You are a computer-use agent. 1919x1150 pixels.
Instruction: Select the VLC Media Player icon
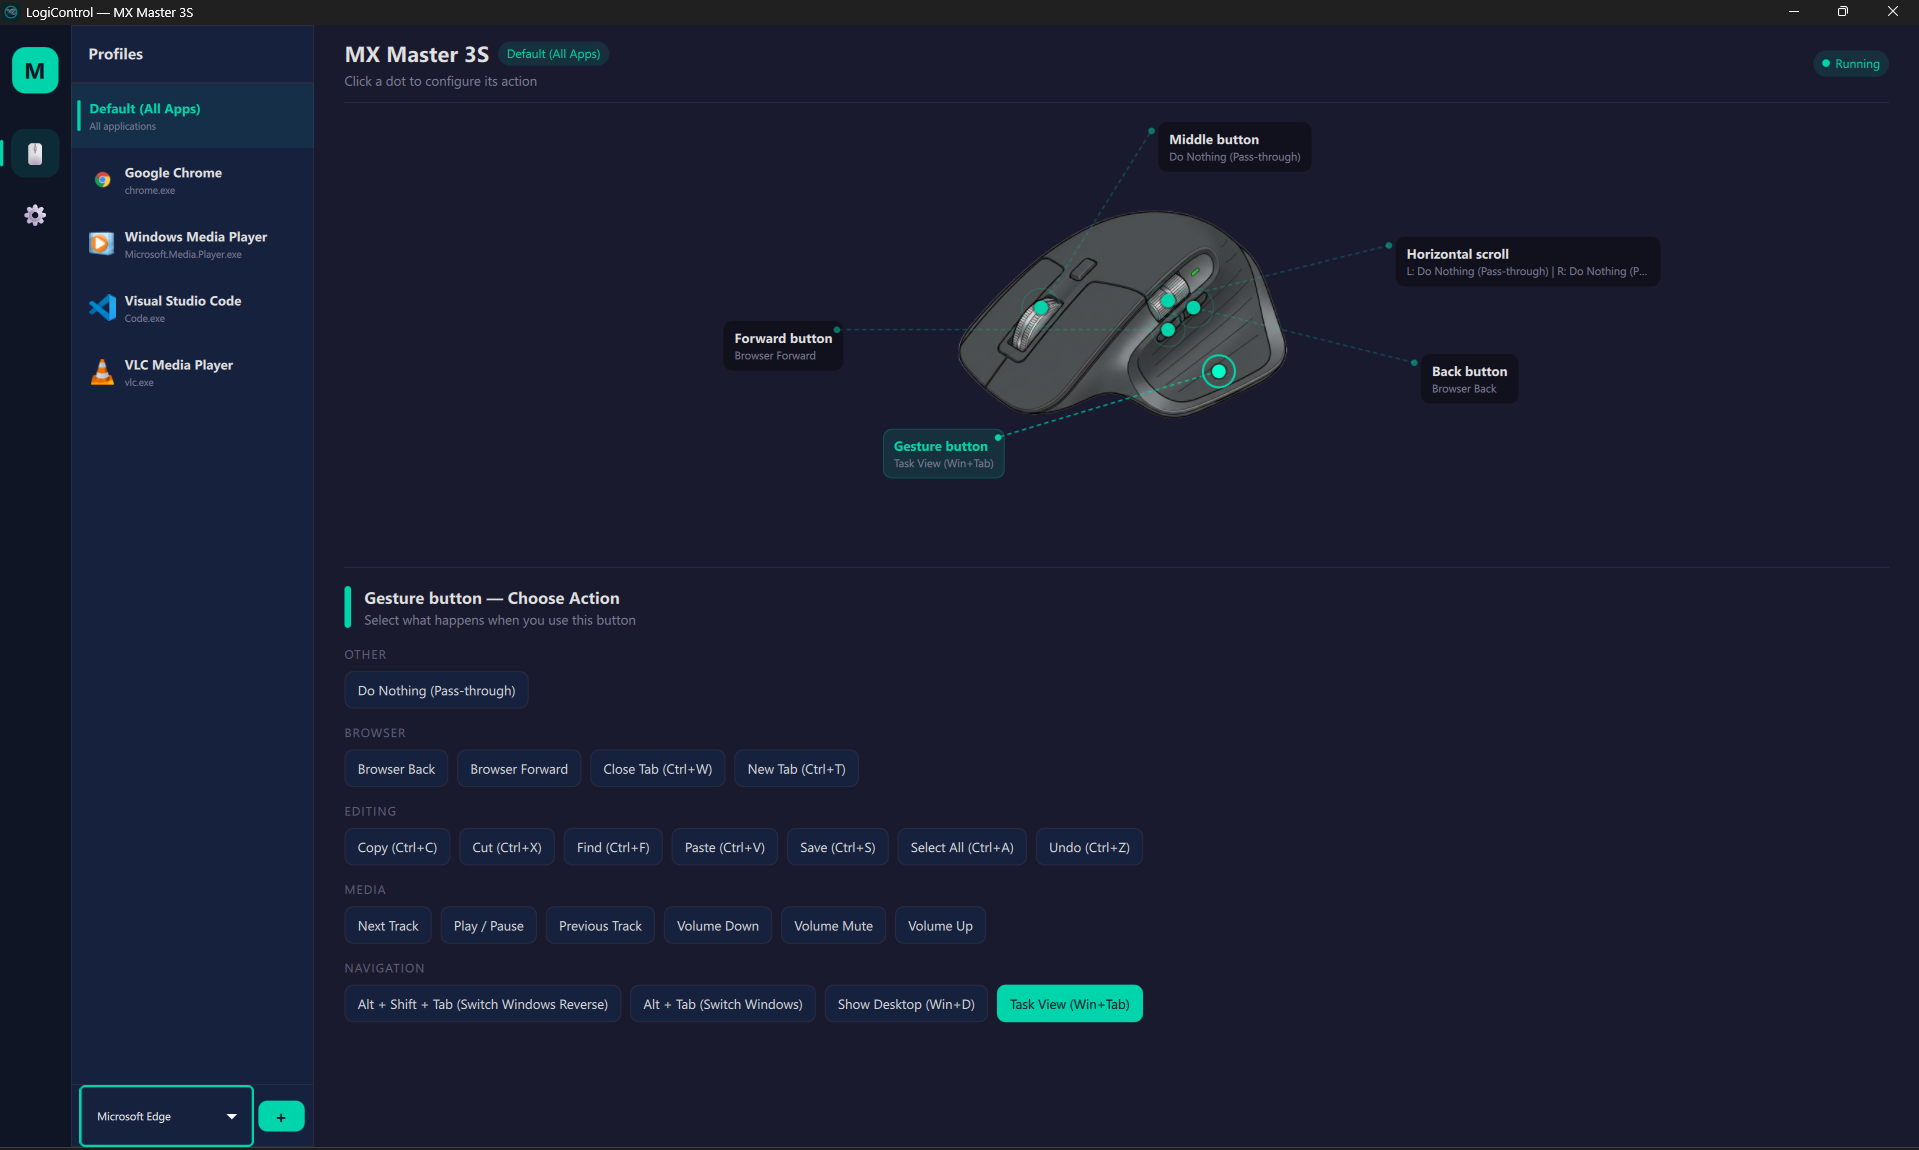click(102, 372)
